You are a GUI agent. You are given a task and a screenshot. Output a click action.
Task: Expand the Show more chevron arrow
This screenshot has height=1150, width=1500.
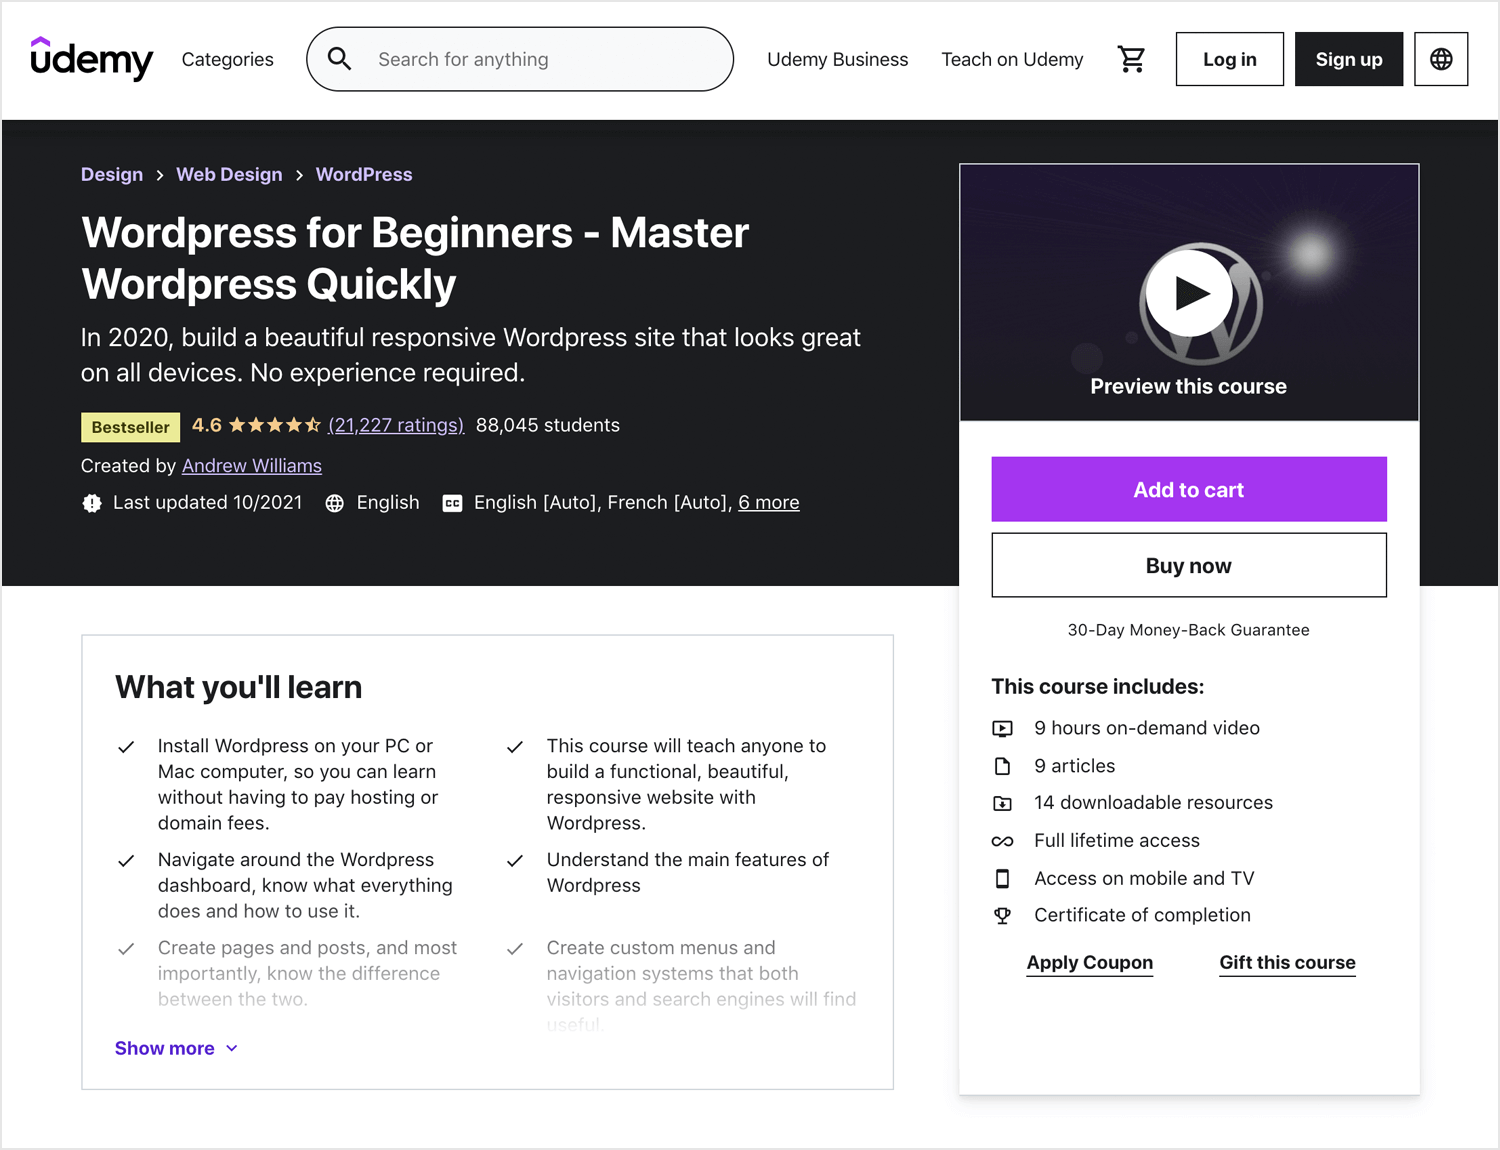(232, 1048)
